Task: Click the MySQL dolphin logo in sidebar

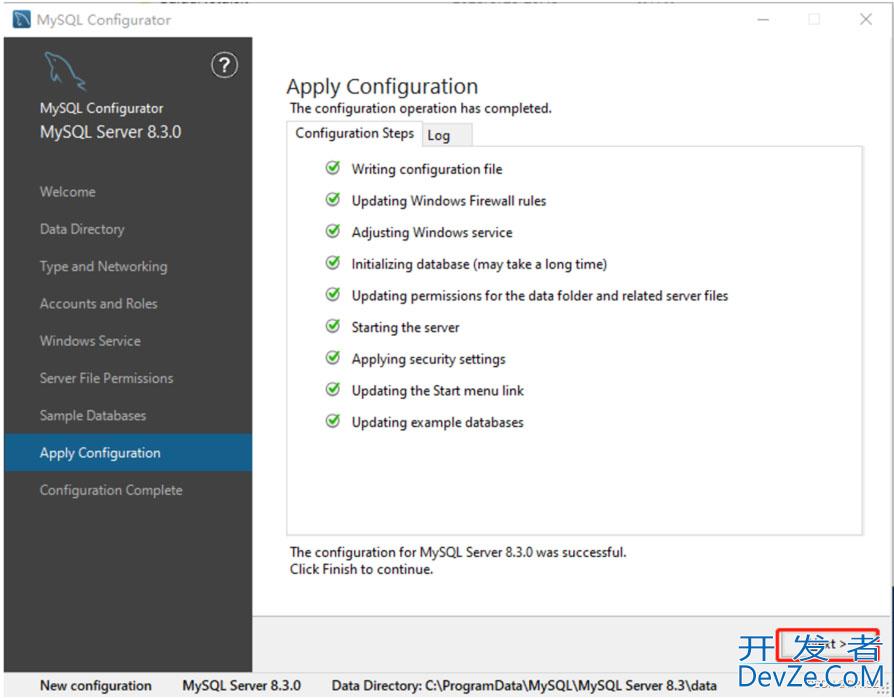Action: coord(64,71)
